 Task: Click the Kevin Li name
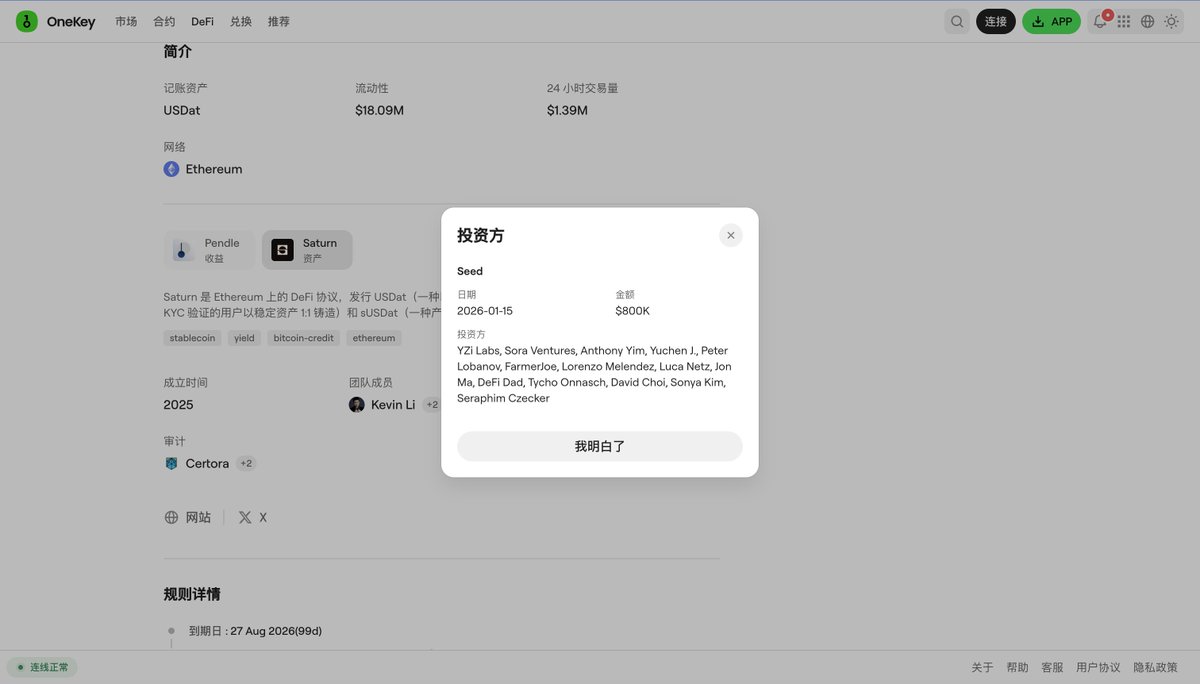(393, 405)
